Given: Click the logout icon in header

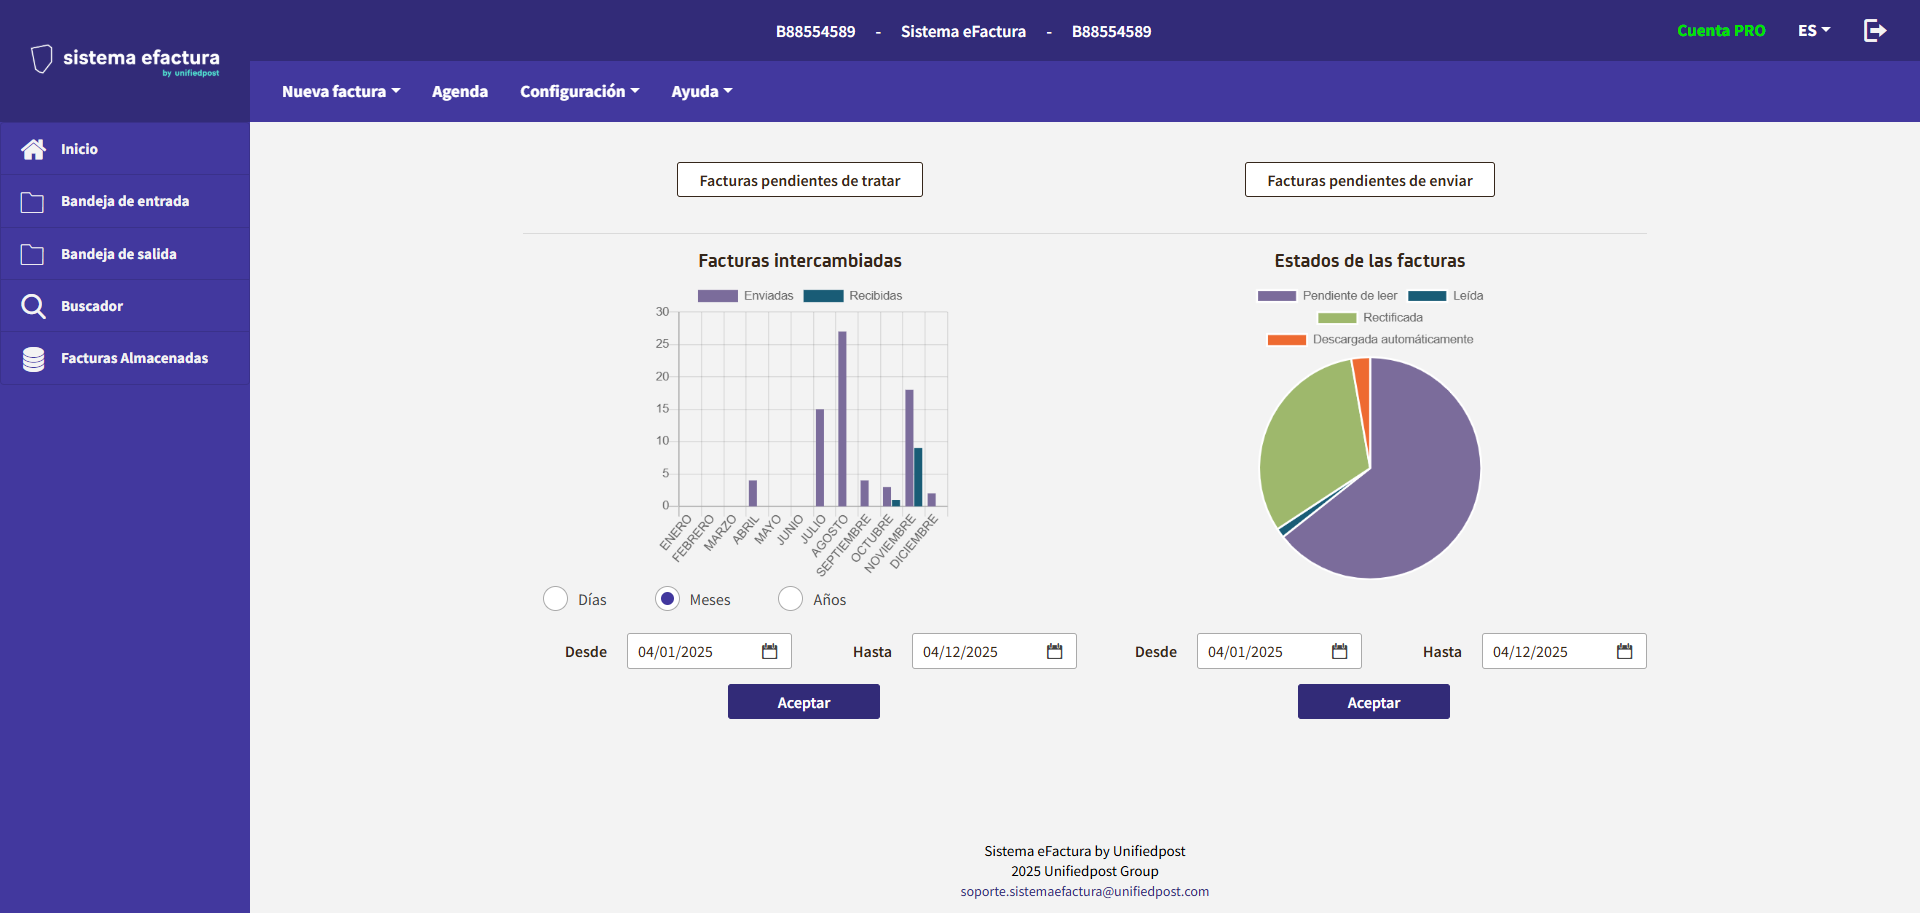Looking at the screenshot, I should (1875, 31).
